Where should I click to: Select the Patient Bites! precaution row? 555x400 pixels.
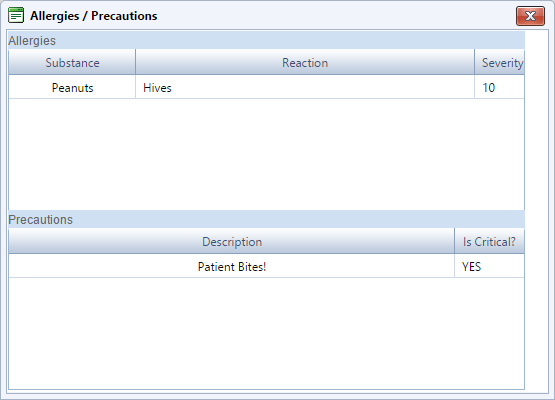267,266
